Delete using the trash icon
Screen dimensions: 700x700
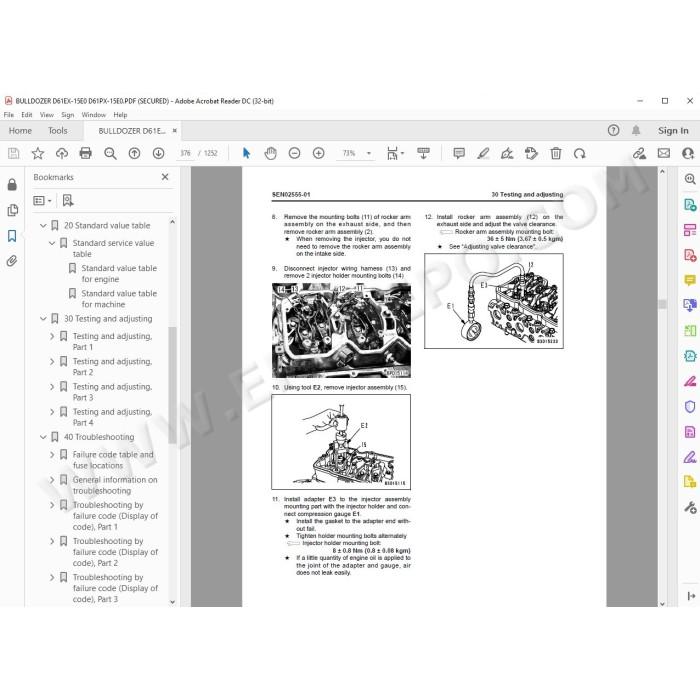[x=555, y=154]
